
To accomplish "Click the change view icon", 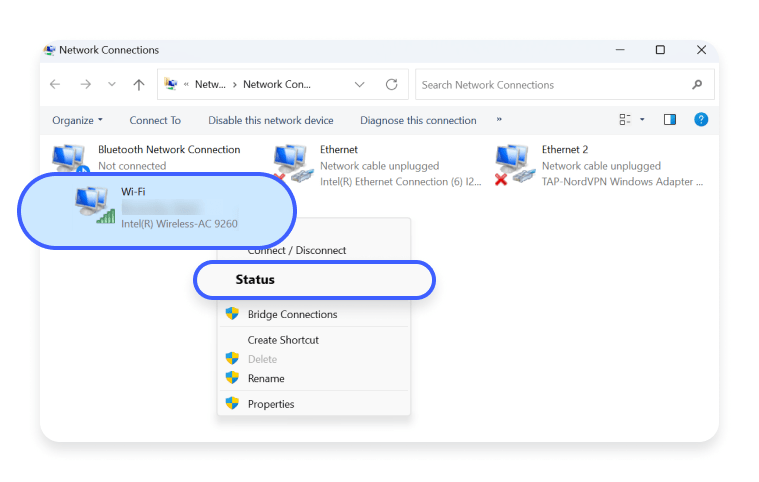I will [x=625, y=120].
